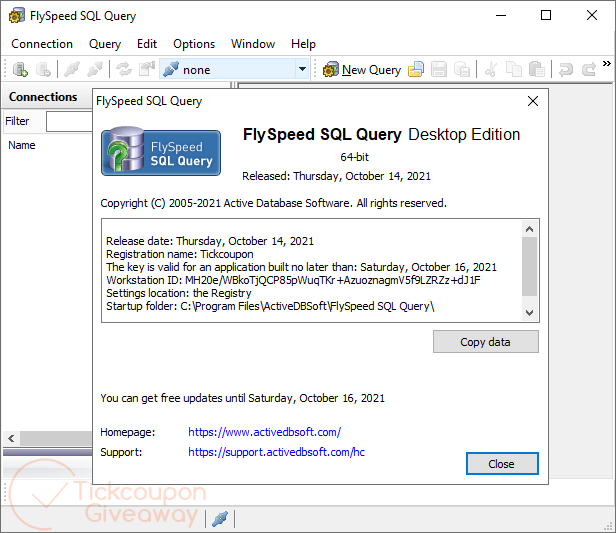Viewport: 616px width, 533px height.
Task: Click the FlySpeed app icon in title bar
Action: 16,16
